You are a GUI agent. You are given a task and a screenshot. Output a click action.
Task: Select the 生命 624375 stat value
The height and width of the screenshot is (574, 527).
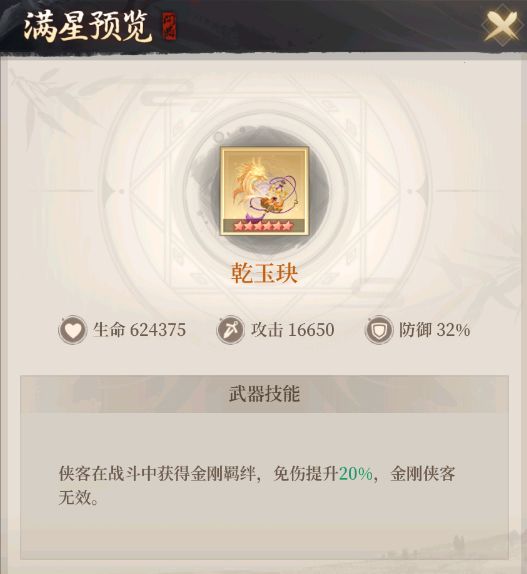(139, 330)
